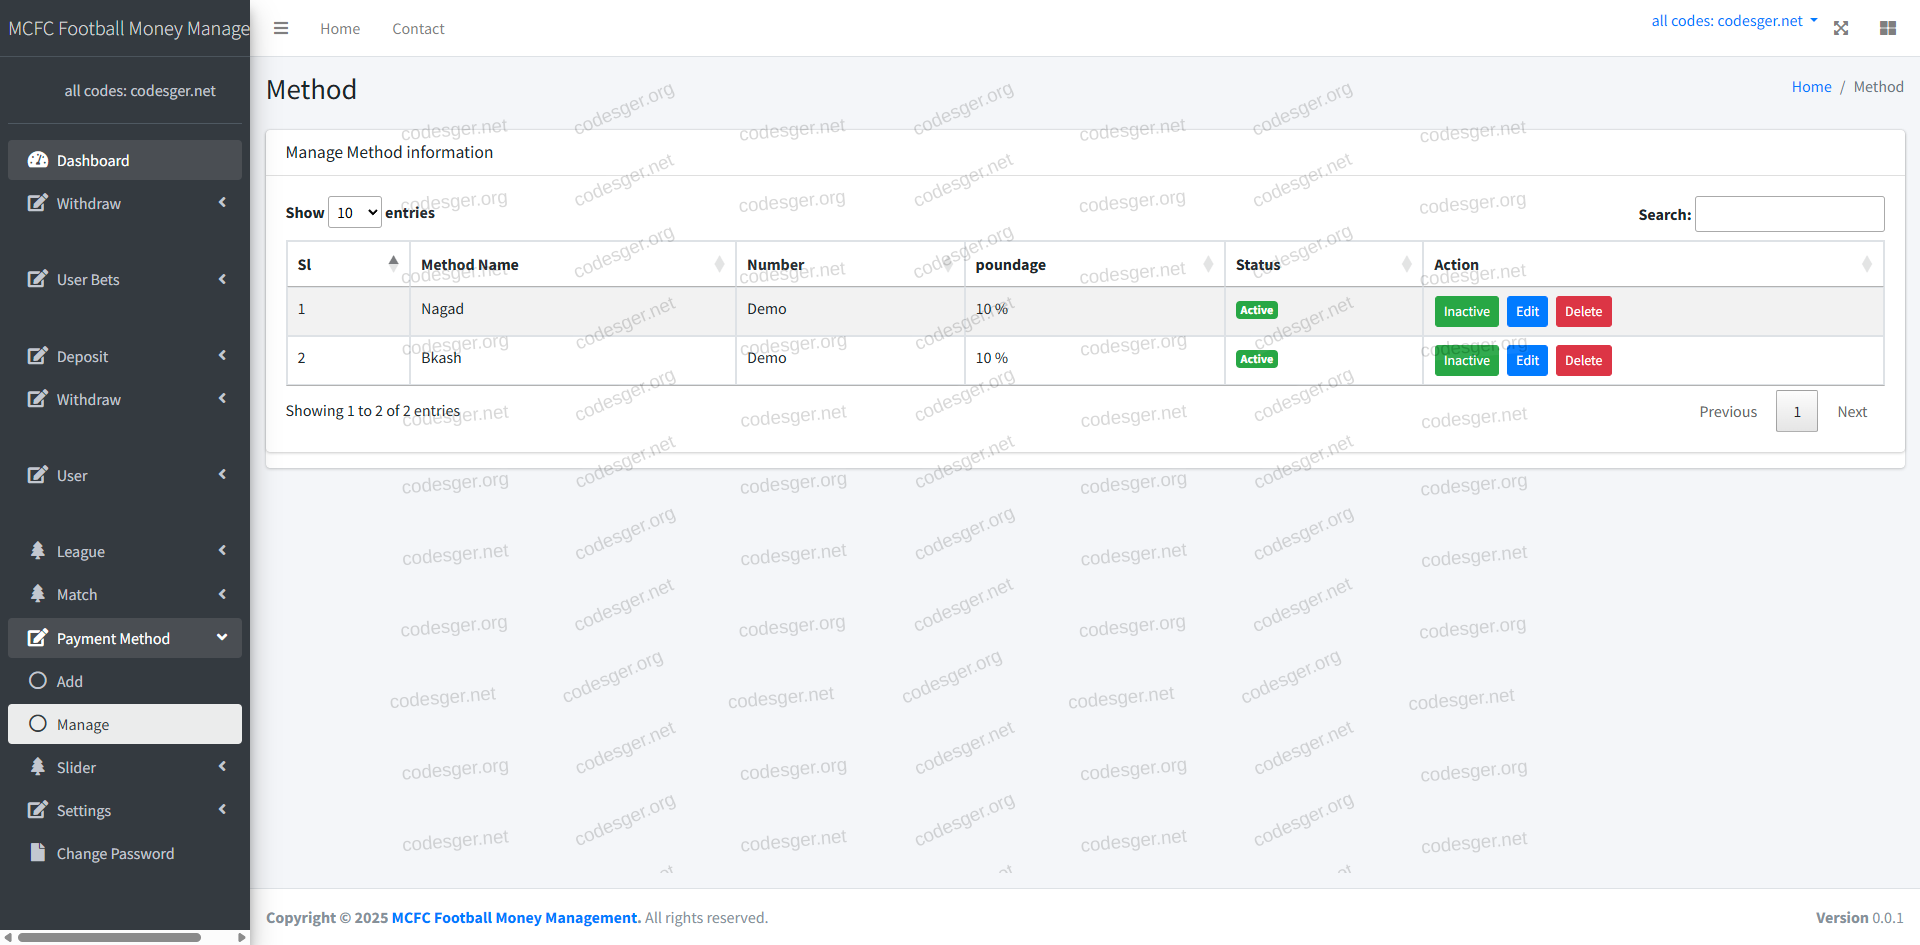Select the Add circle under Payment Method
The height and width of the screenshot is (945, 1920).
coord(38,681)
